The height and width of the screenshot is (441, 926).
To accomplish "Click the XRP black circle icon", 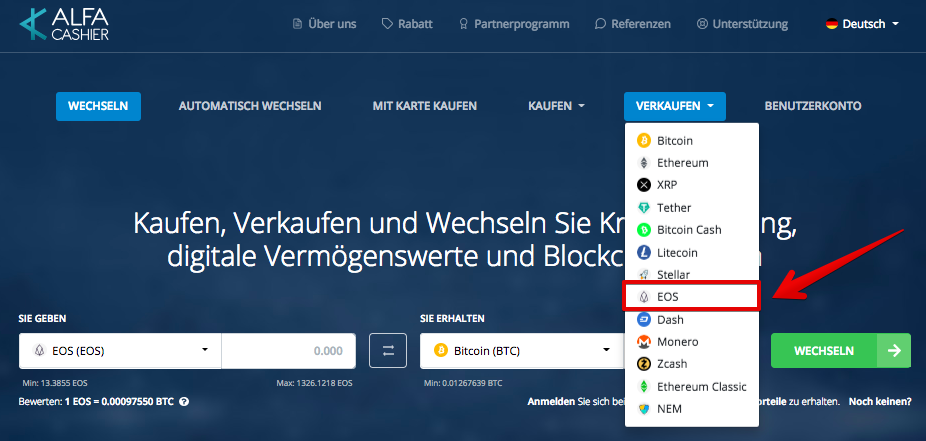I will [643, 185].
